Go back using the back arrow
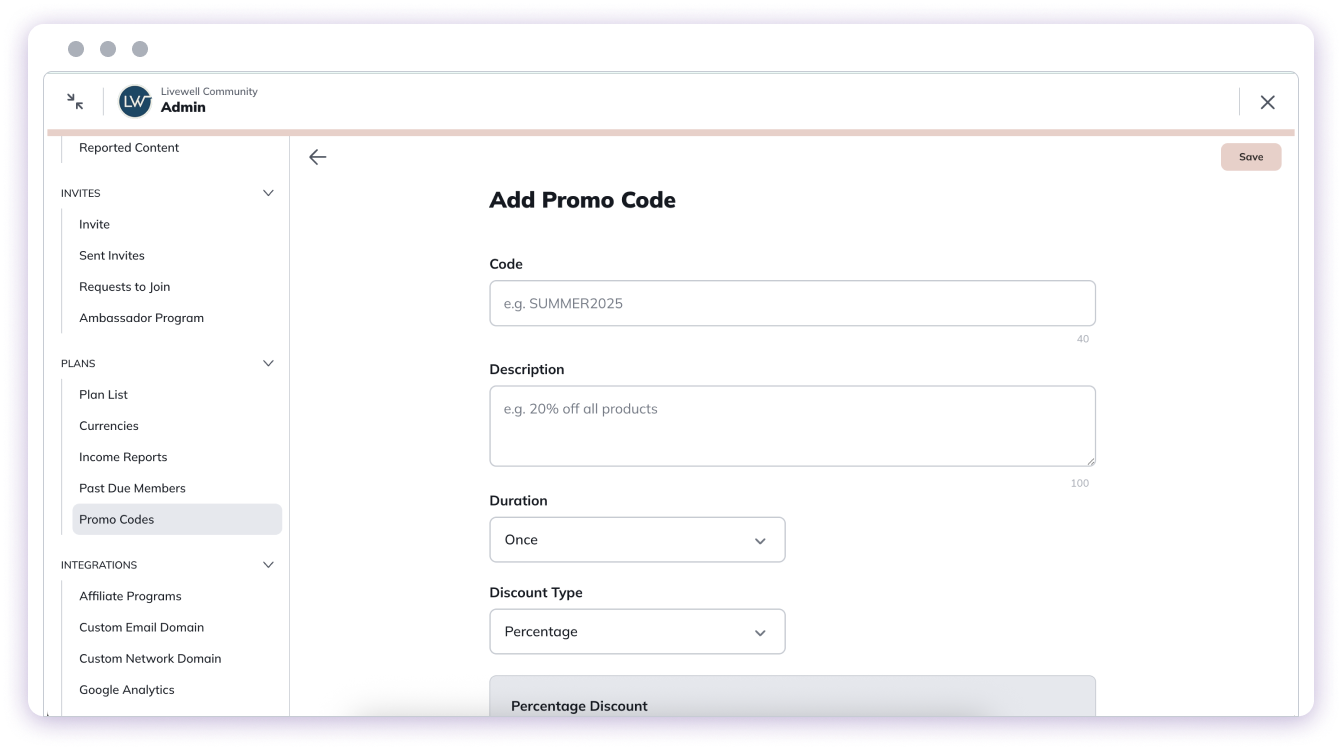The image size is (1342, 749). 317,157
